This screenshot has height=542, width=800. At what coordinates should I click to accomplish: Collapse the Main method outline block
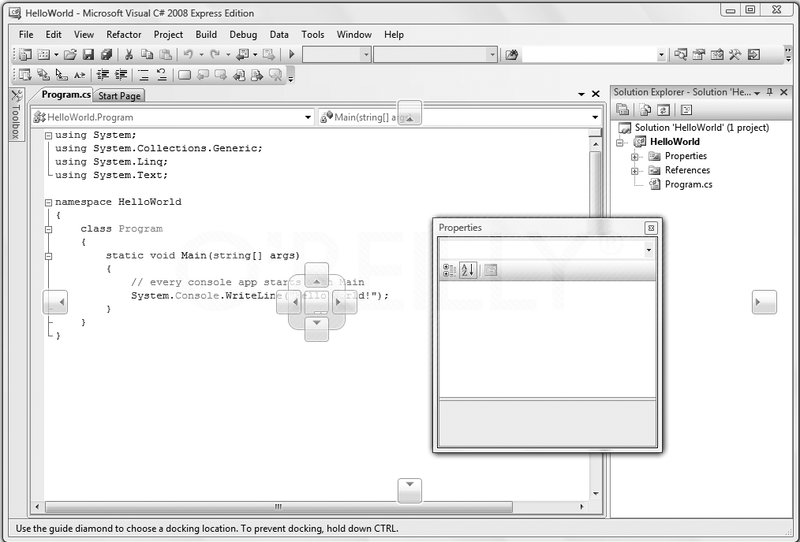(48, 256)
